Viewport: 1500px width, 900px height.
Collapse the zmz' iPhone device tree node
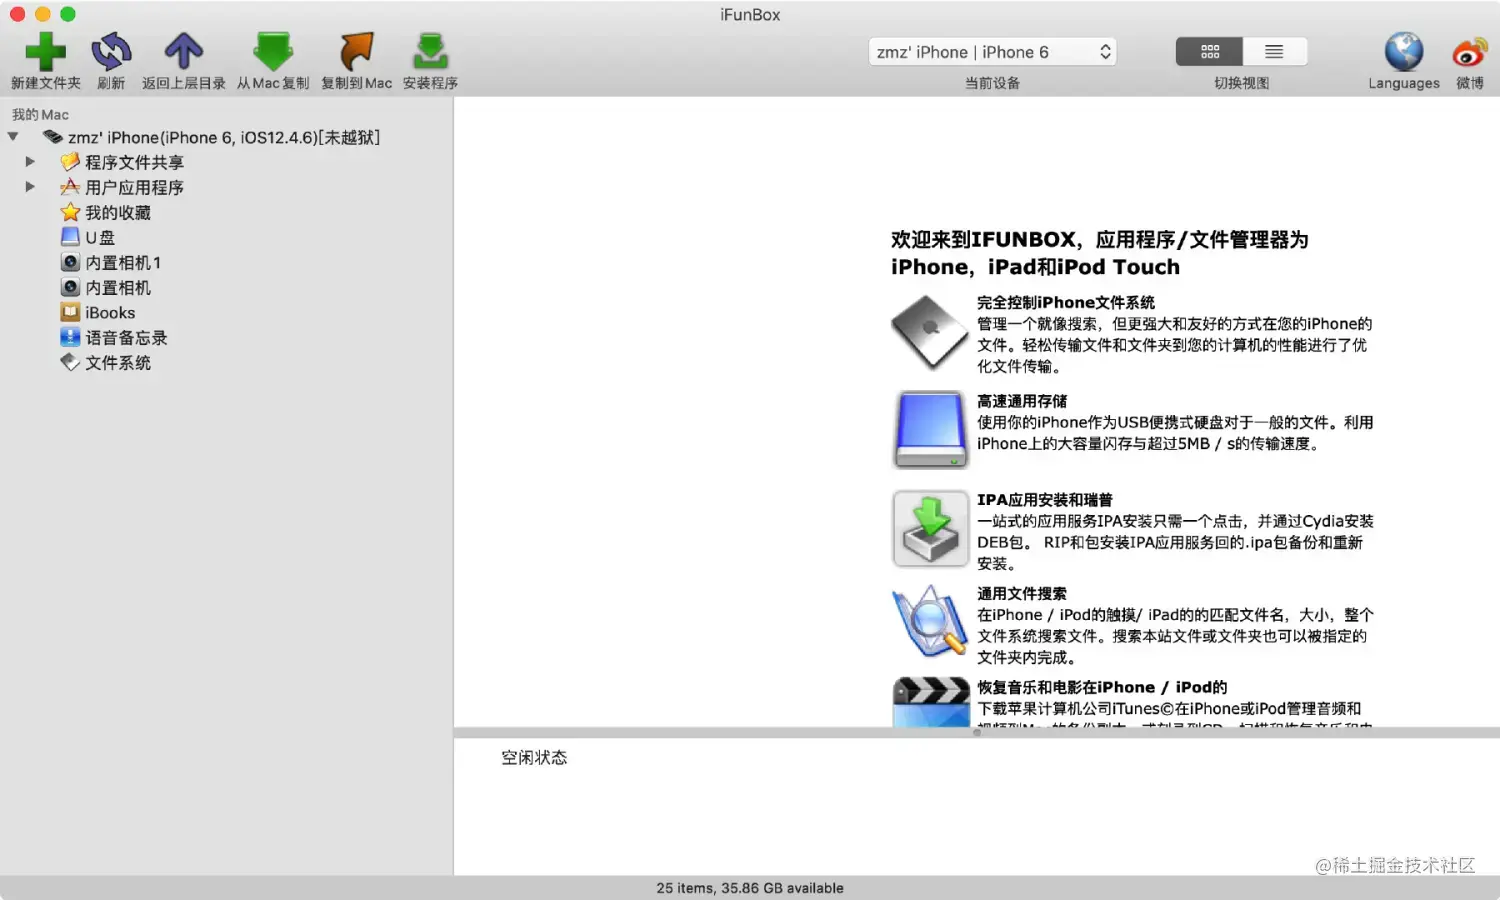[x=13, y=137]
